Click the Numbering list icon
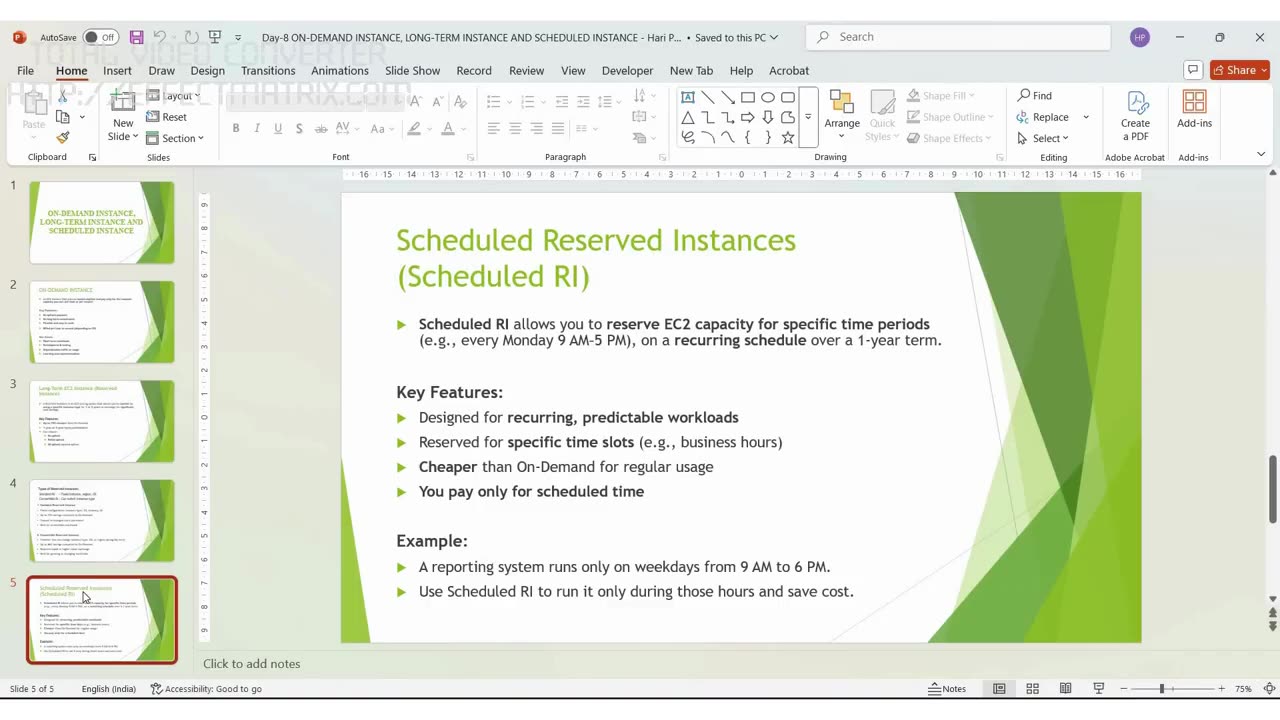 529,101
